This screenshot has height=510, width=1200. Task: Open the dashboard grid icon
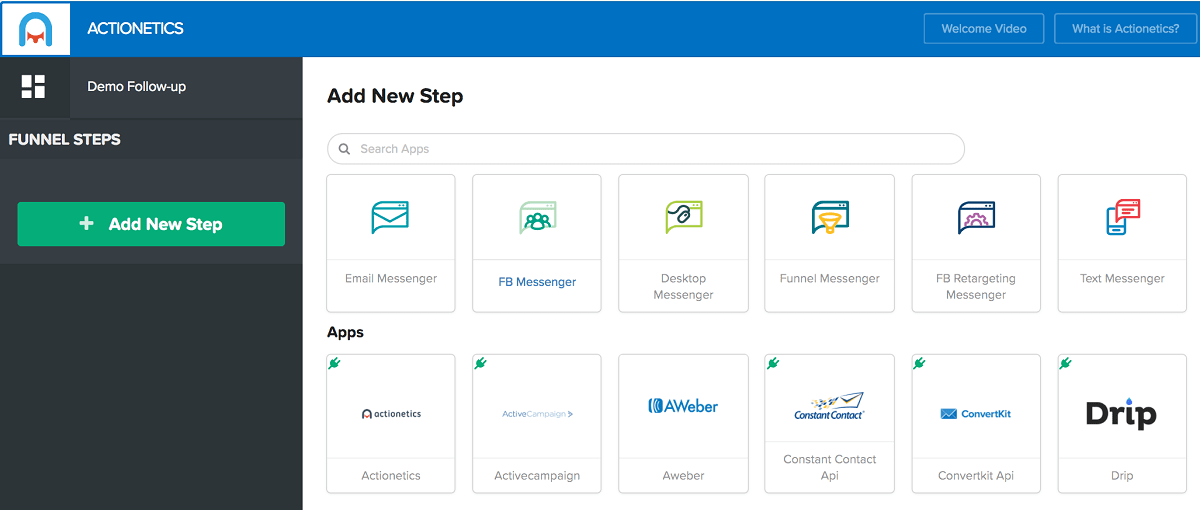34,86
